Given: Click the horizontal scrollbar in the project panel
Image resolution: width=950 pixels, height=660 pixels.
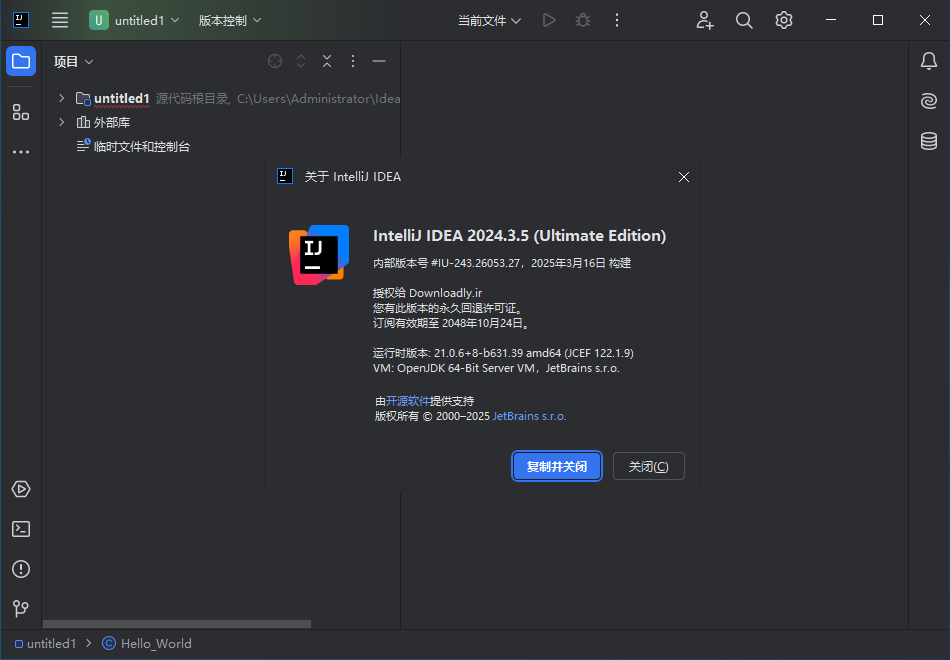Looking at the screenshot, I should tap(177, 624).
